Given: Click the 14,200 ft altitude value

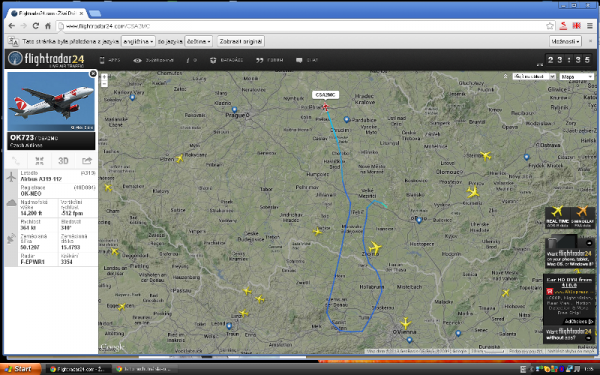Looking at the screenshot, I should [x=31, y=213].
